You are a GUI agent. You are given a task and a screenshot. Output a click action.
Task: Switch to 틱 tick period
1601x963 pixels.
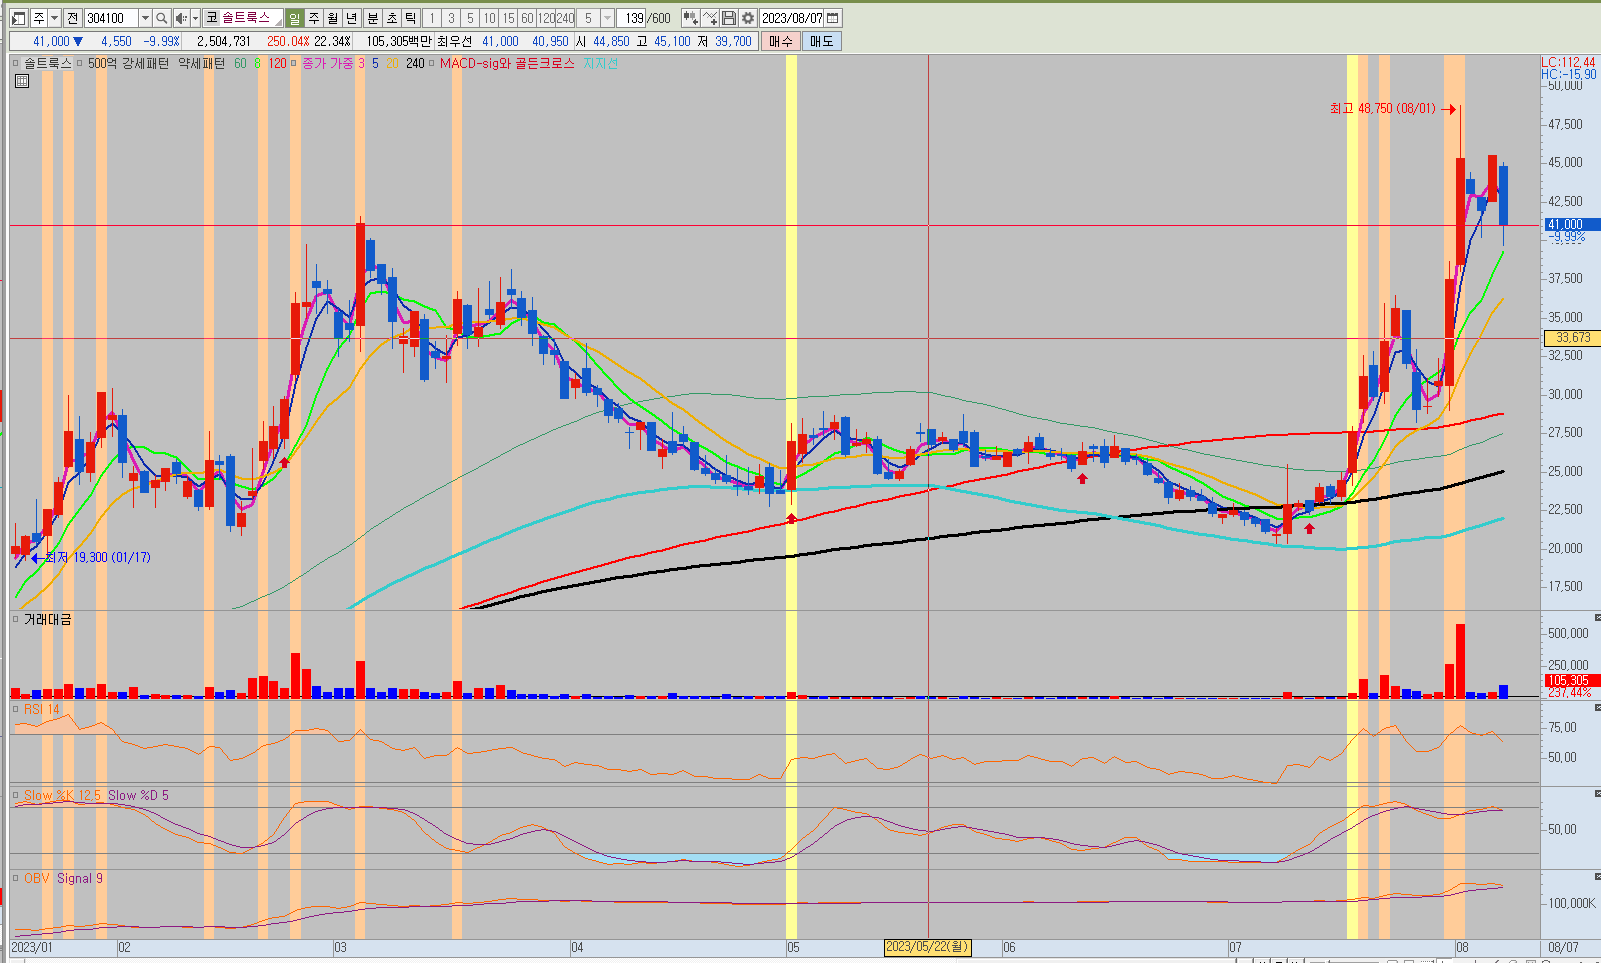click(x=411, y=18)
